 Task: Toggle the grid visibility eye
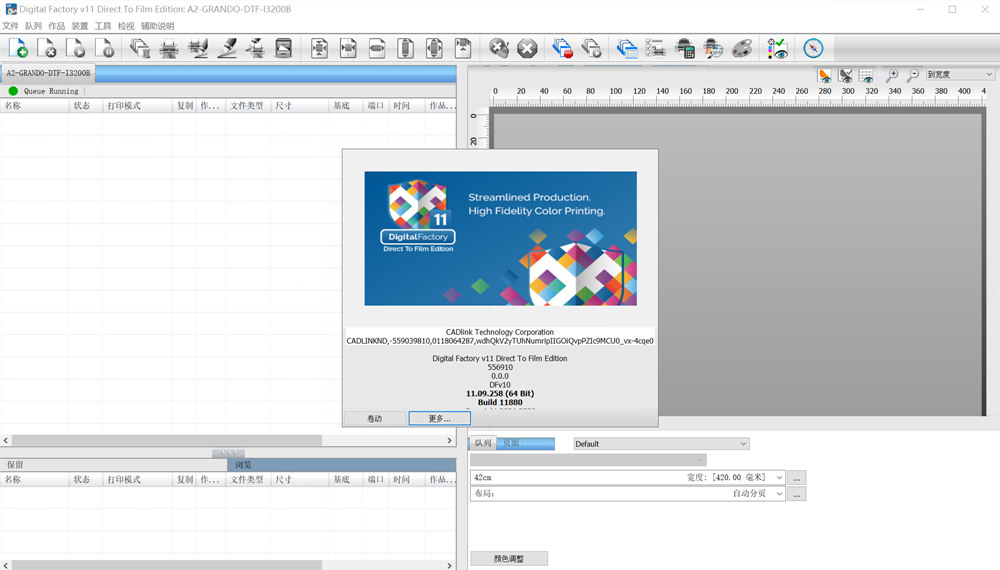point(866,75)
